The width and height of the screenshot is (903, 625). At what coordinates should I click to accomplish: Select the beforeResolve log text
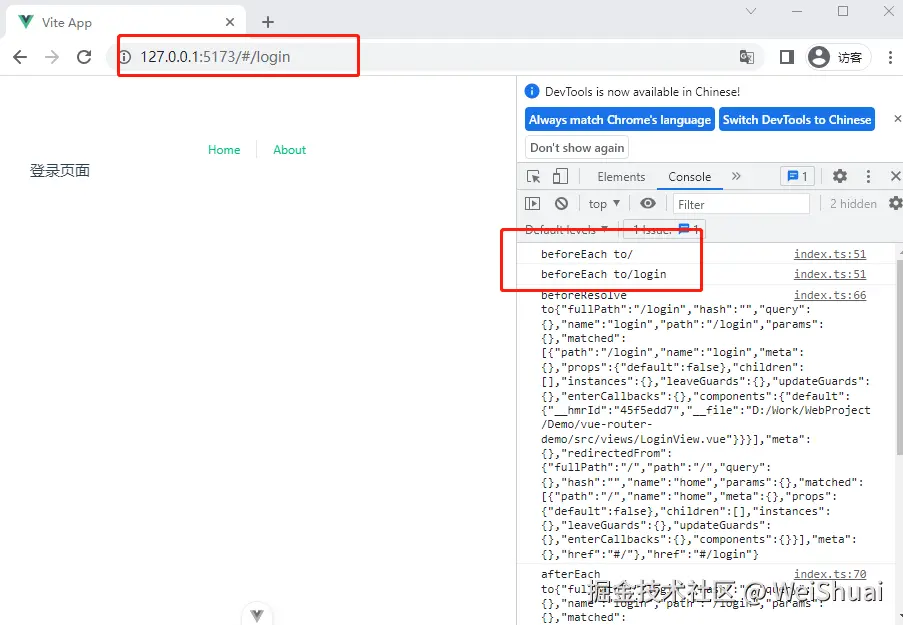point(584,295)
